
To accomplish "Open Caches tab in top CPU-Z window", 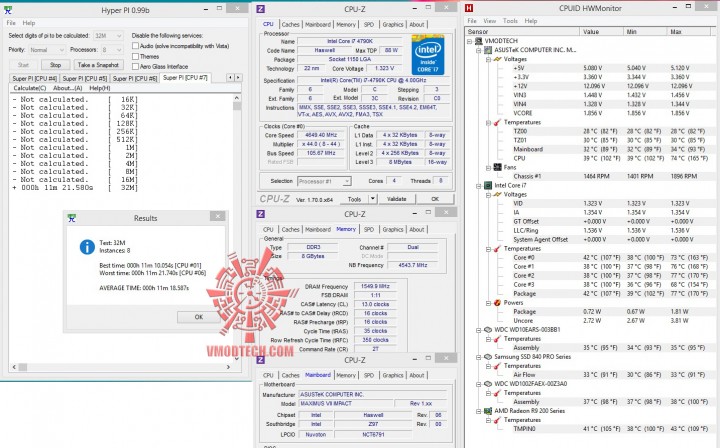I will (290, 24).
